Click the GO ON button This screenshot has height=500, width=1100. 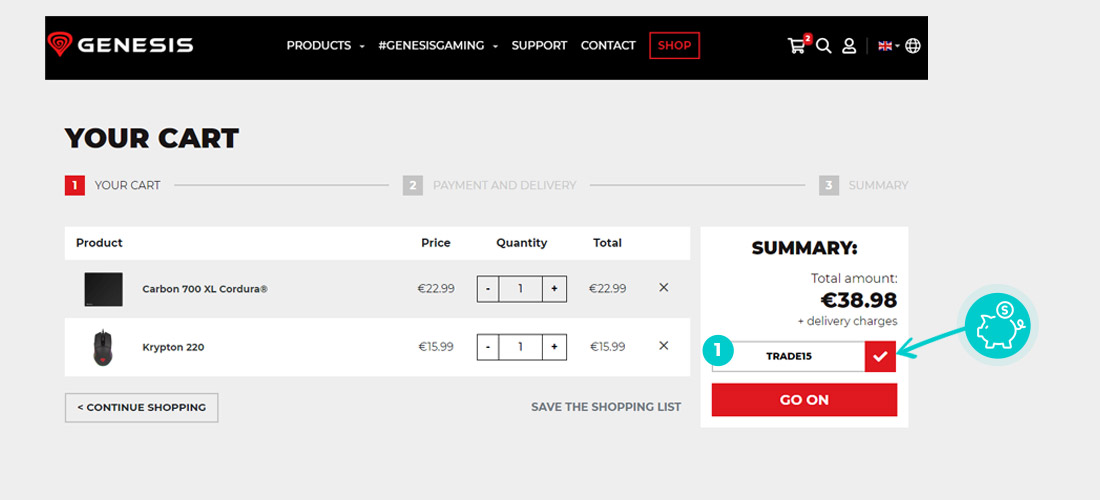click(x=804, y=400)
